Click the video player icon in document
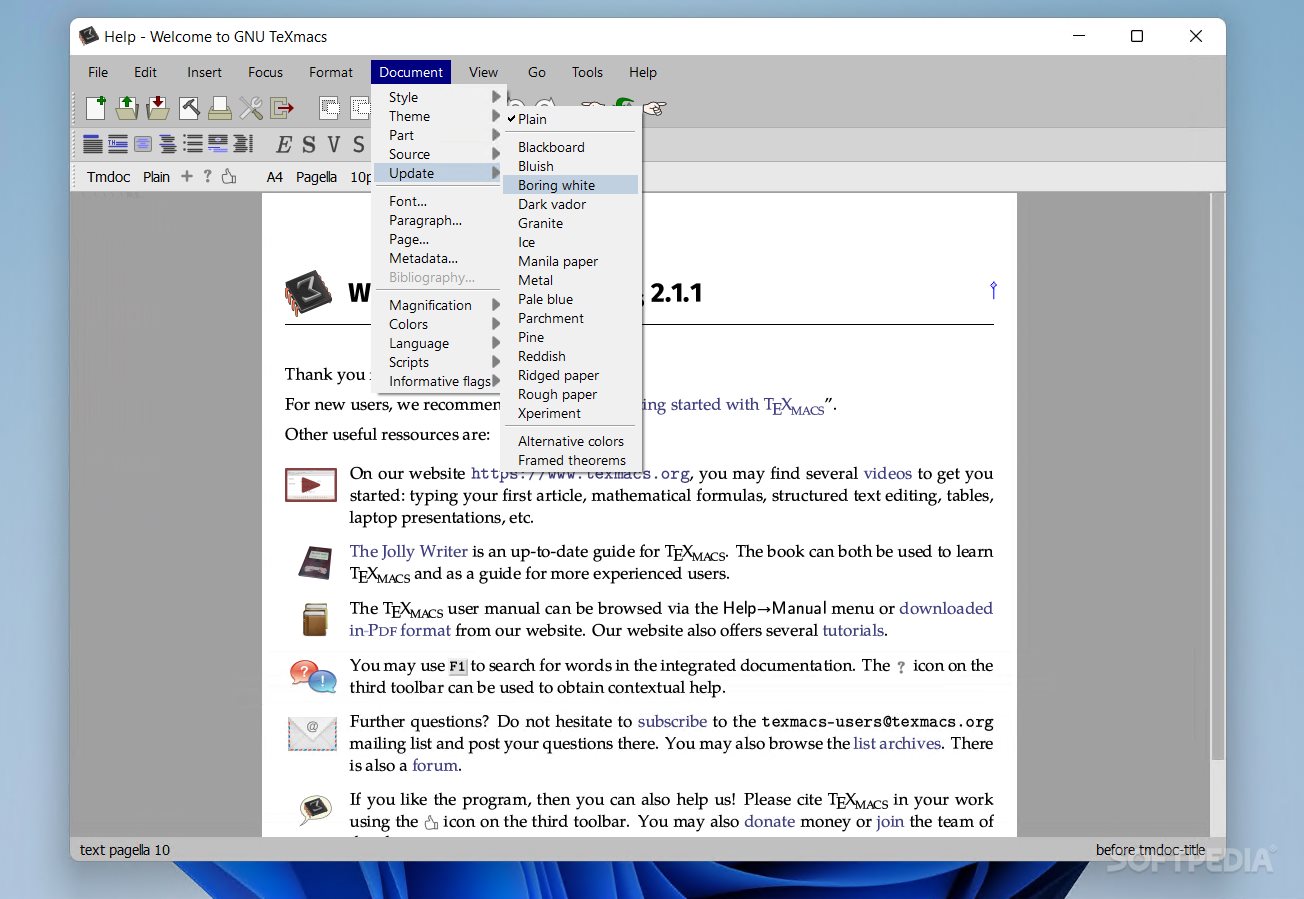This screenshot has width=1304, height=899. click(311, 485)
